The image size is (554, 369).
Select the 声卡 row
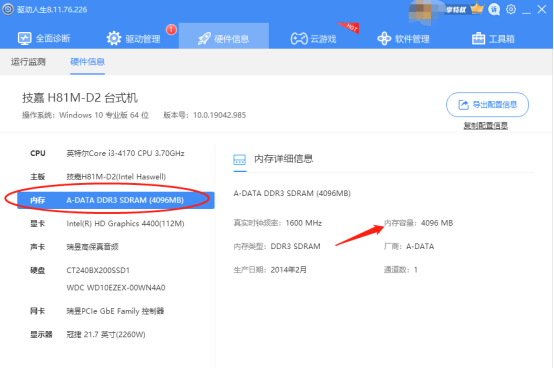coord(116,247)
